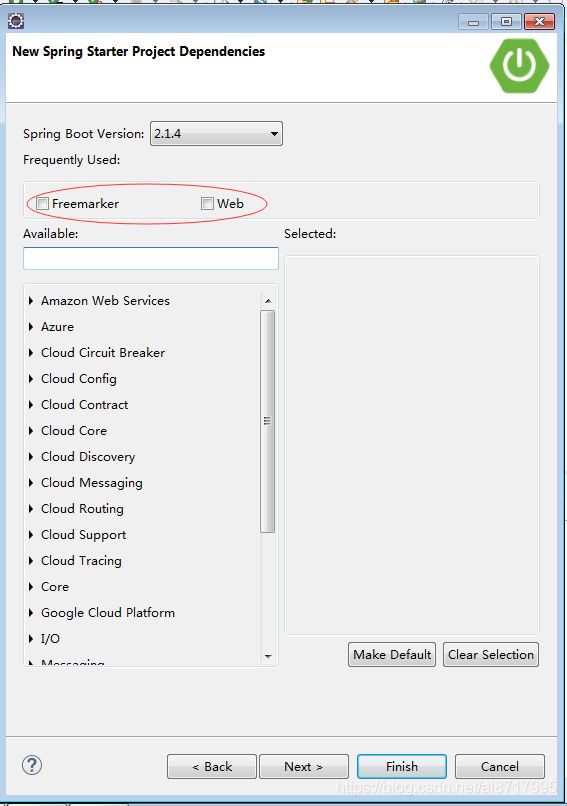Select the Cloud Support tree item
The height and width of the screenshot is (806, 567).
(83, 535)
